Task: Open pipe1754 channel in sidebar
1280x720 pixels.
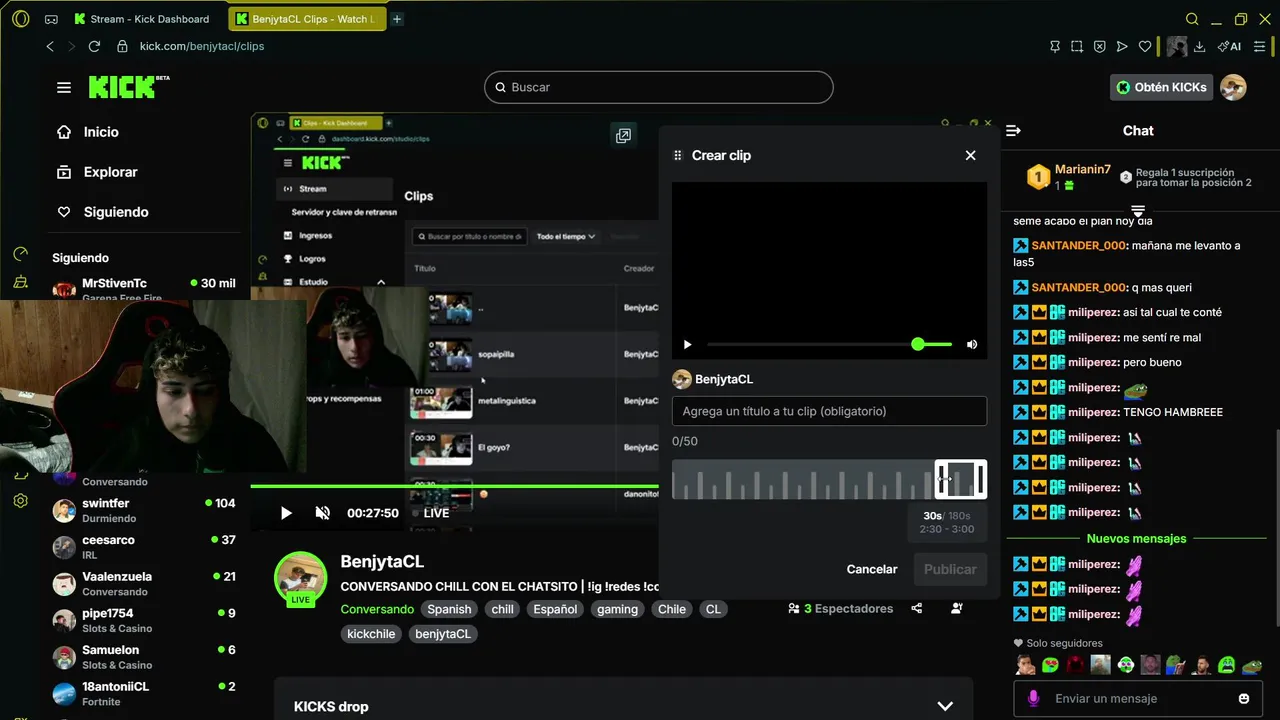Action: coord(144,620)
